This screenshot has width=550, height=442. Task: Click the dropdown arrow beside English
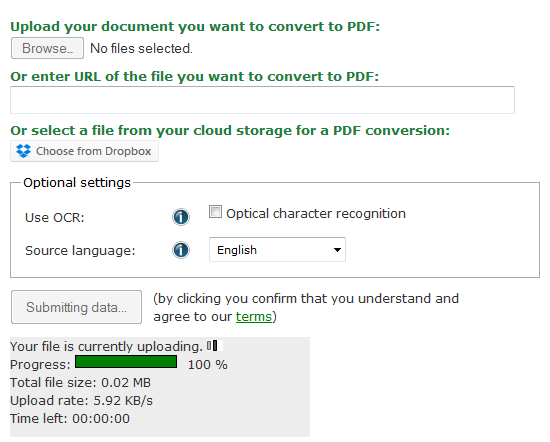tap(337, 250)
